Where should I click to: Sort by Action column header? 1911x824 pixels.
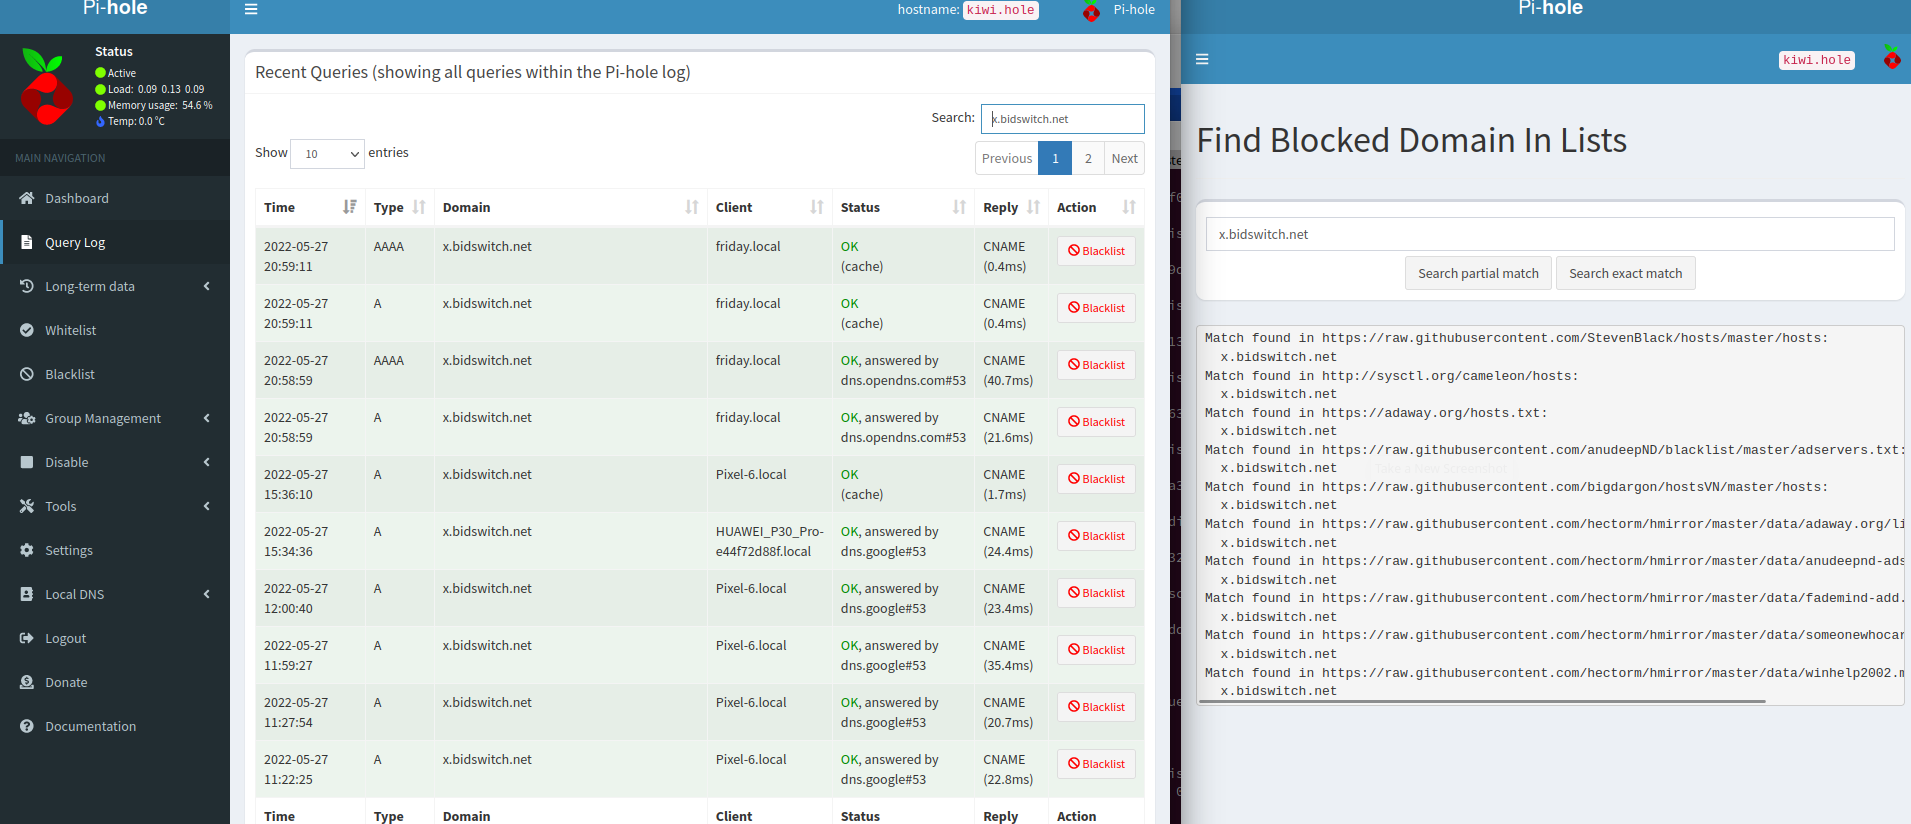[1096, 207]
